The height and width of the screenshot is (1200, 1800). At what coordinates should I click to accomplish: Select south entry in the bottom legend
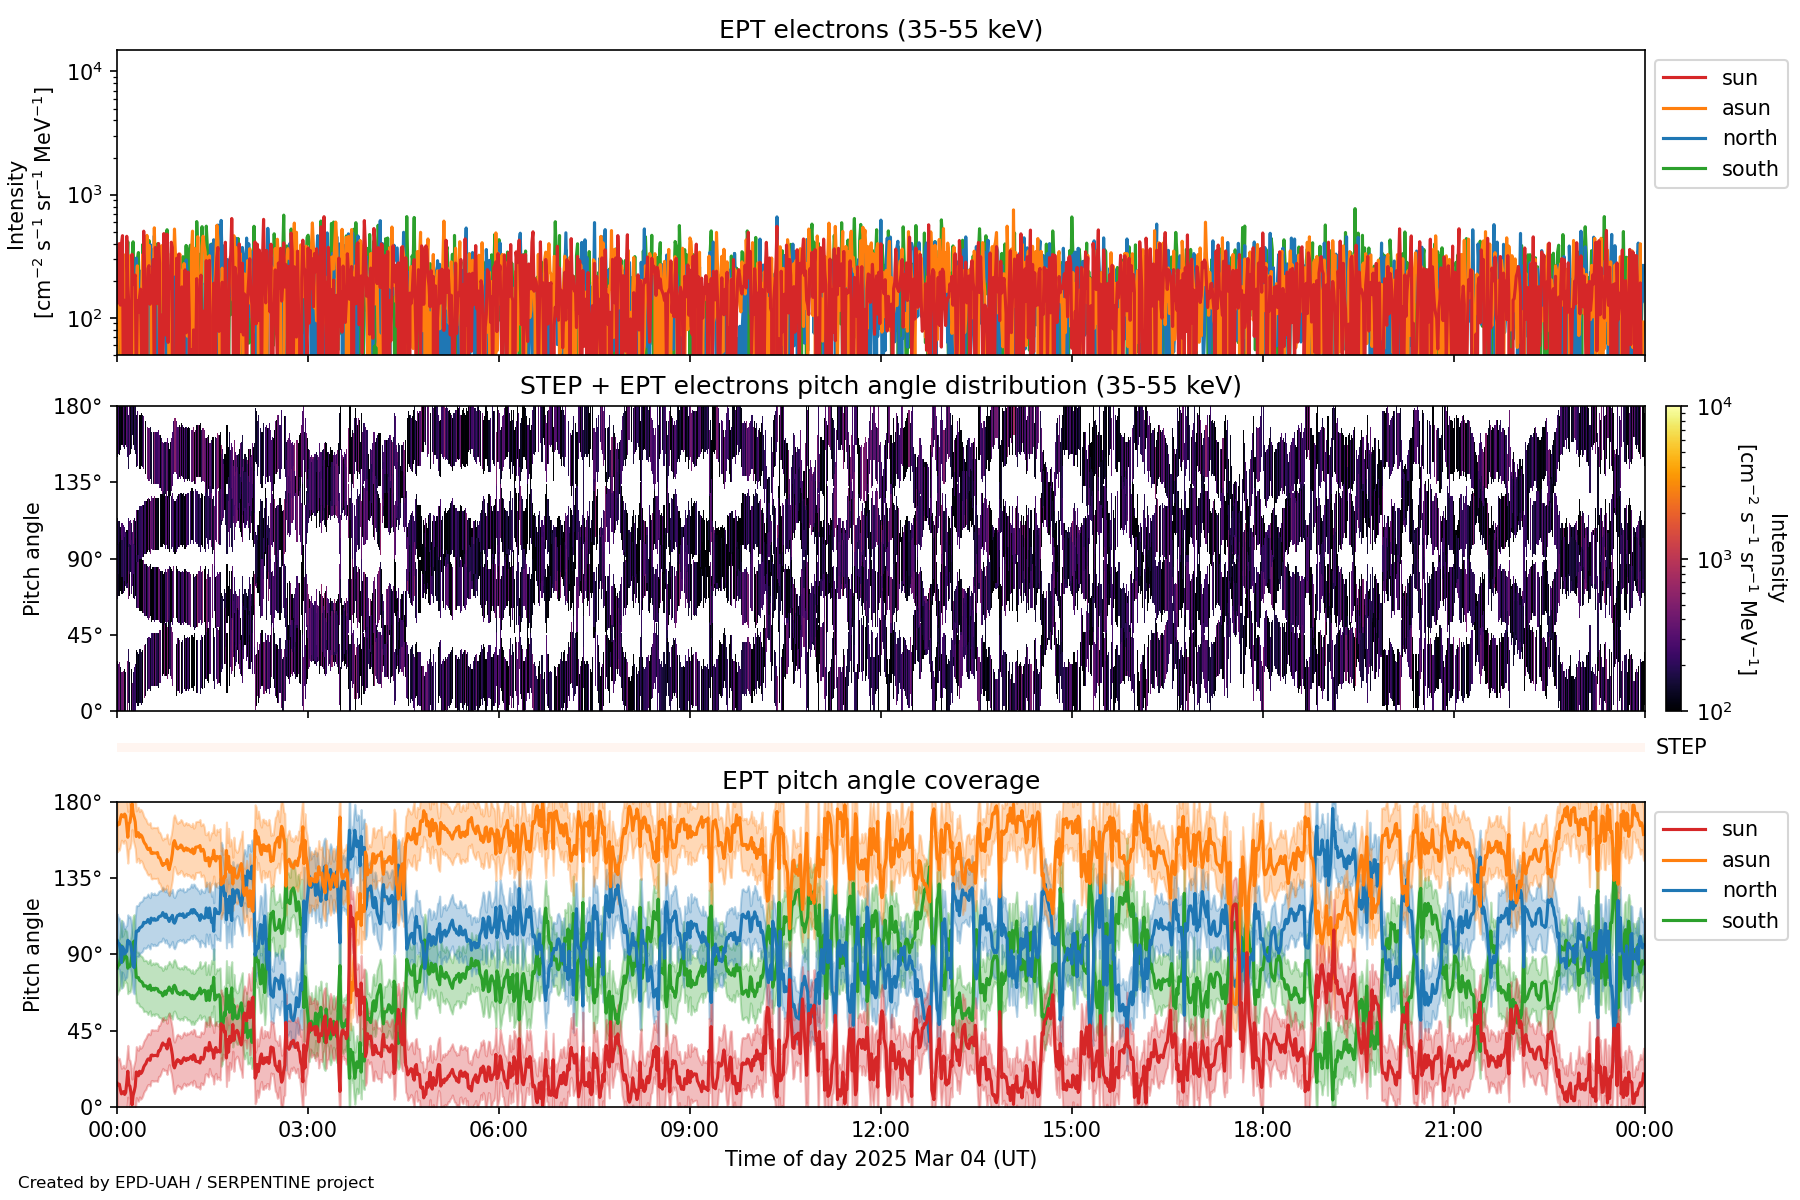tap(1749, 921)
